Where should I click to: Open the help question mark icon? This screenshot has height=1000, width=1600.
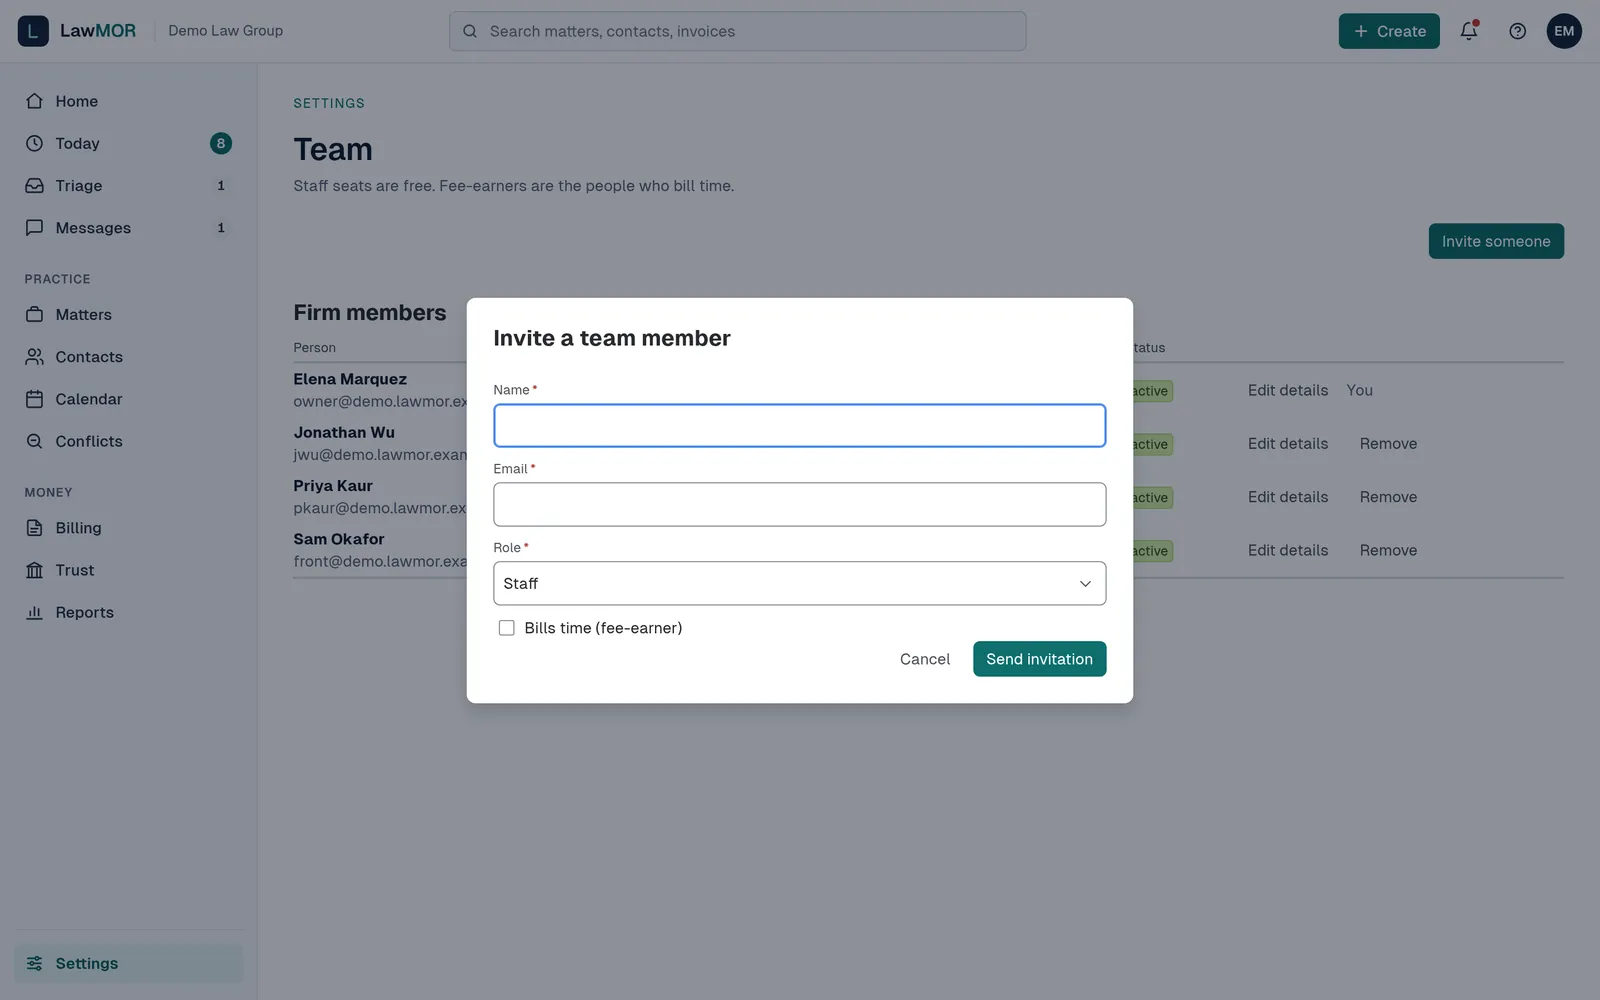click(x=1517, y=31)
